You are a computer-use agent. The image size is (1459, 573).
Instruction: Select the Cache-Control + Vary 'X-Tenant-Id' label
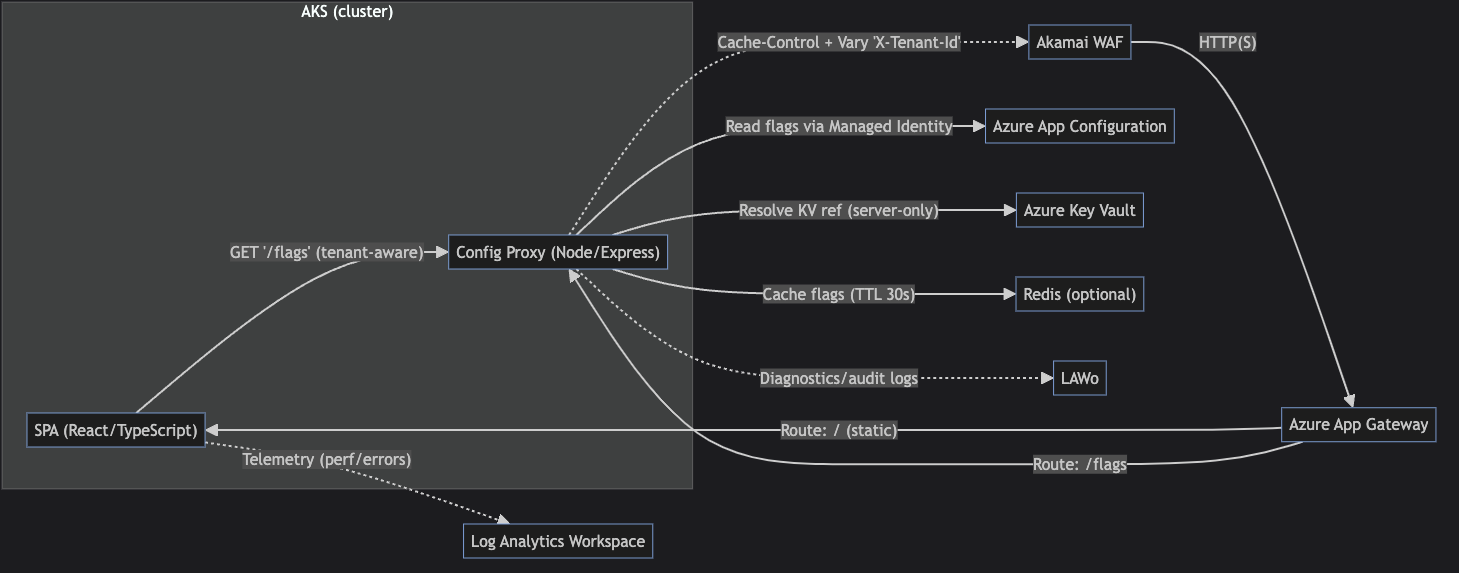[x=839, y=43]
